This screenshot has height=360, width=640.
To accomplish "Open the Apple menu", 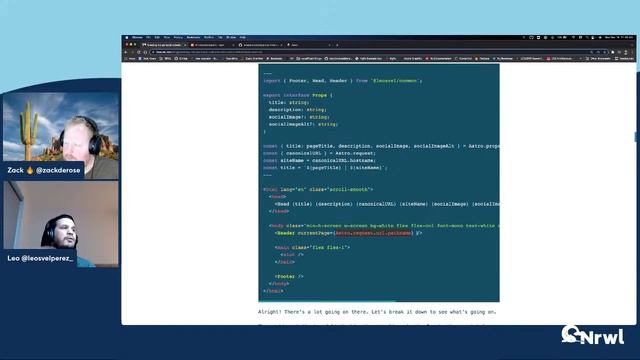I will (127, 37).
